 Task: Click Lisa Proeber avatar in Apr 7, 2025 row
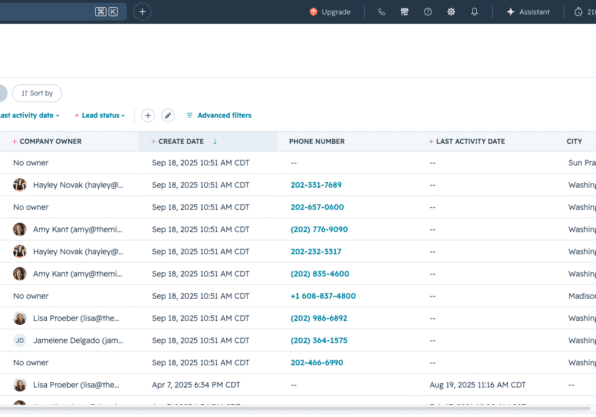coord(20,385)
